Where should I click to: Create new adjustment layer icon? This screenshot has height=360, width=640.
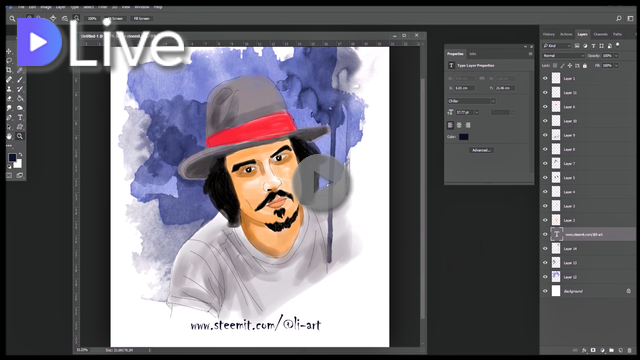602,350
